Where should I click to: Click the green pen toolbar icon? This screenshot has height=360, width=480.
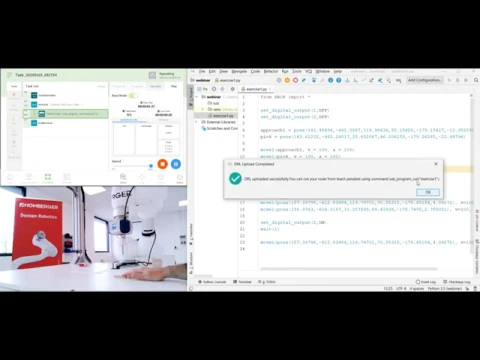304,80
